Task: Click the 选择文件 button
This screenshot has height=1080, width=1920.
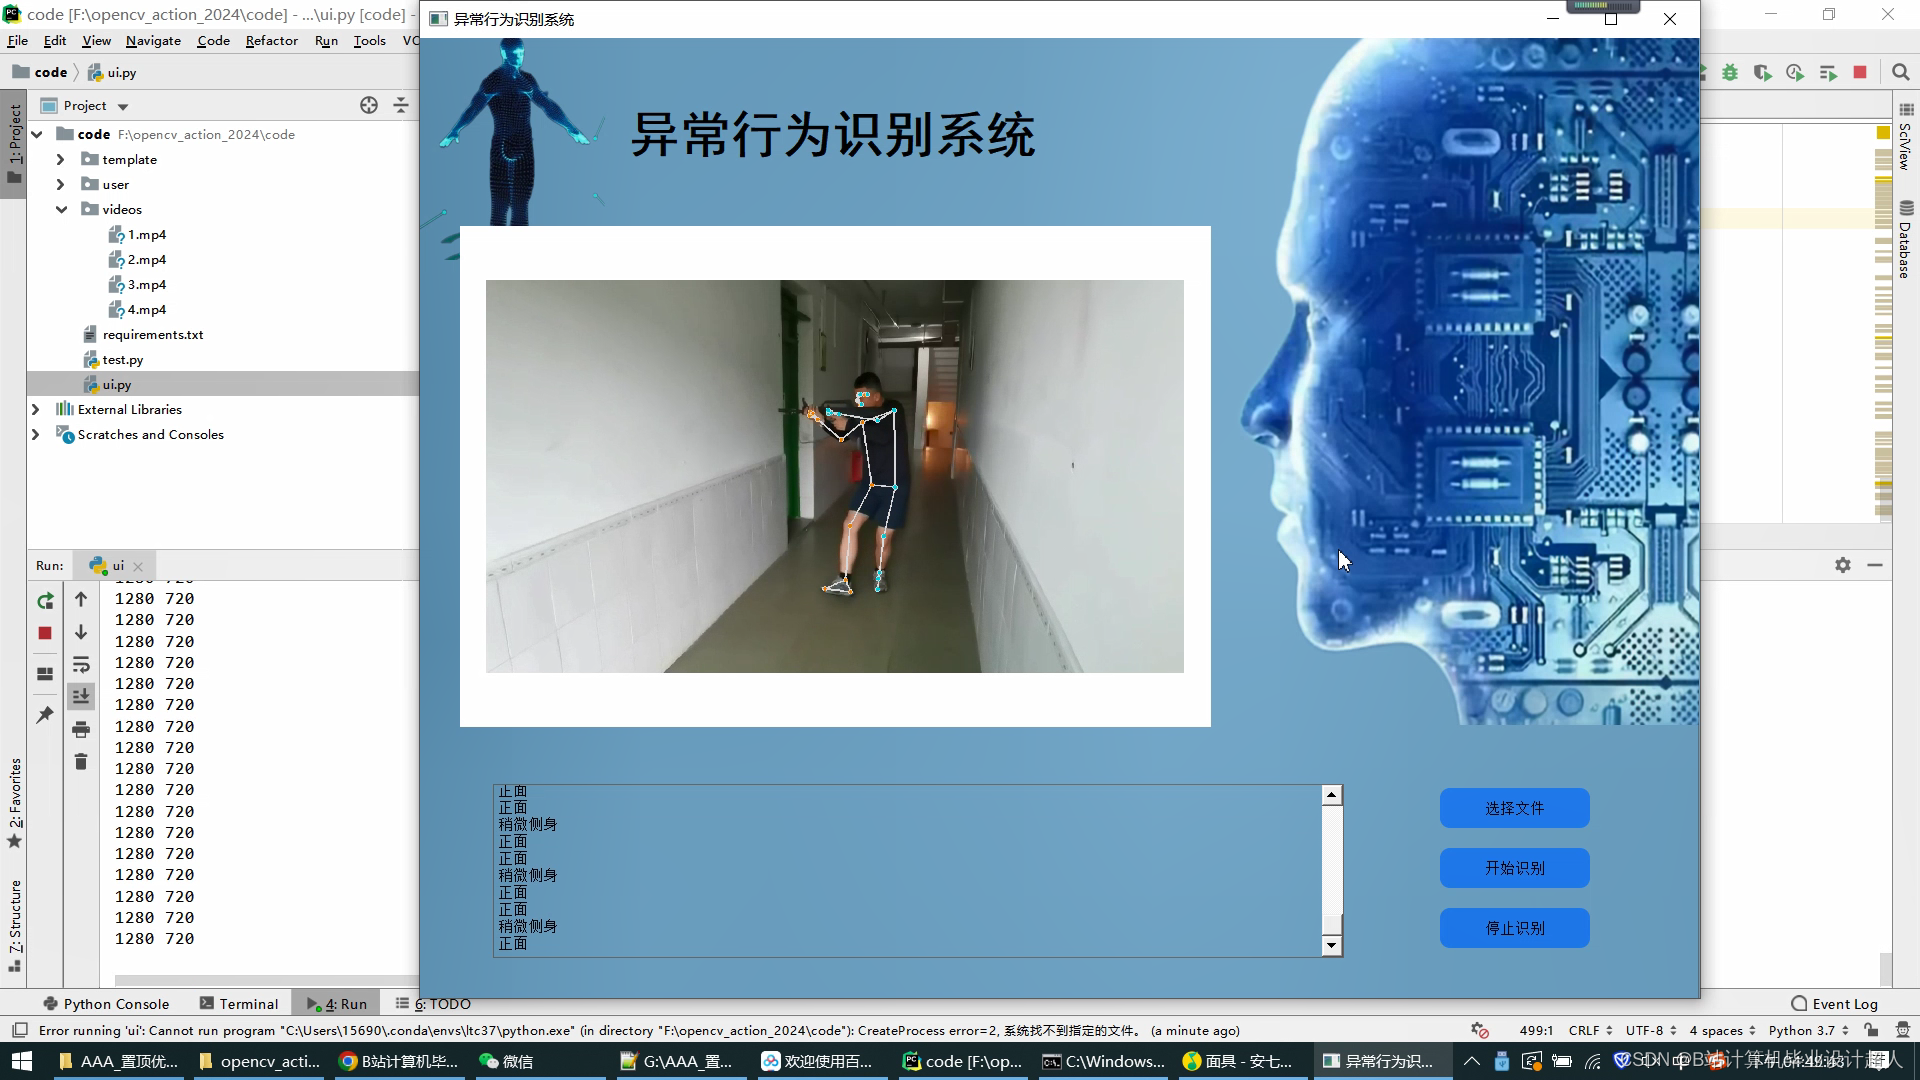Action: pyautogui.click(x=1514, y=808)
